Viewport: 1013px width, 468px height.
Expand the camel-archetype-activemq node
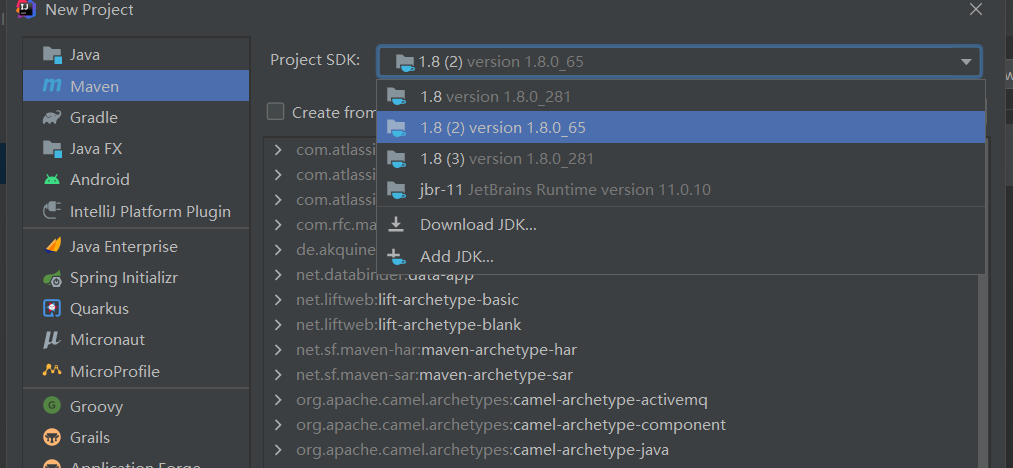(278, 400)
